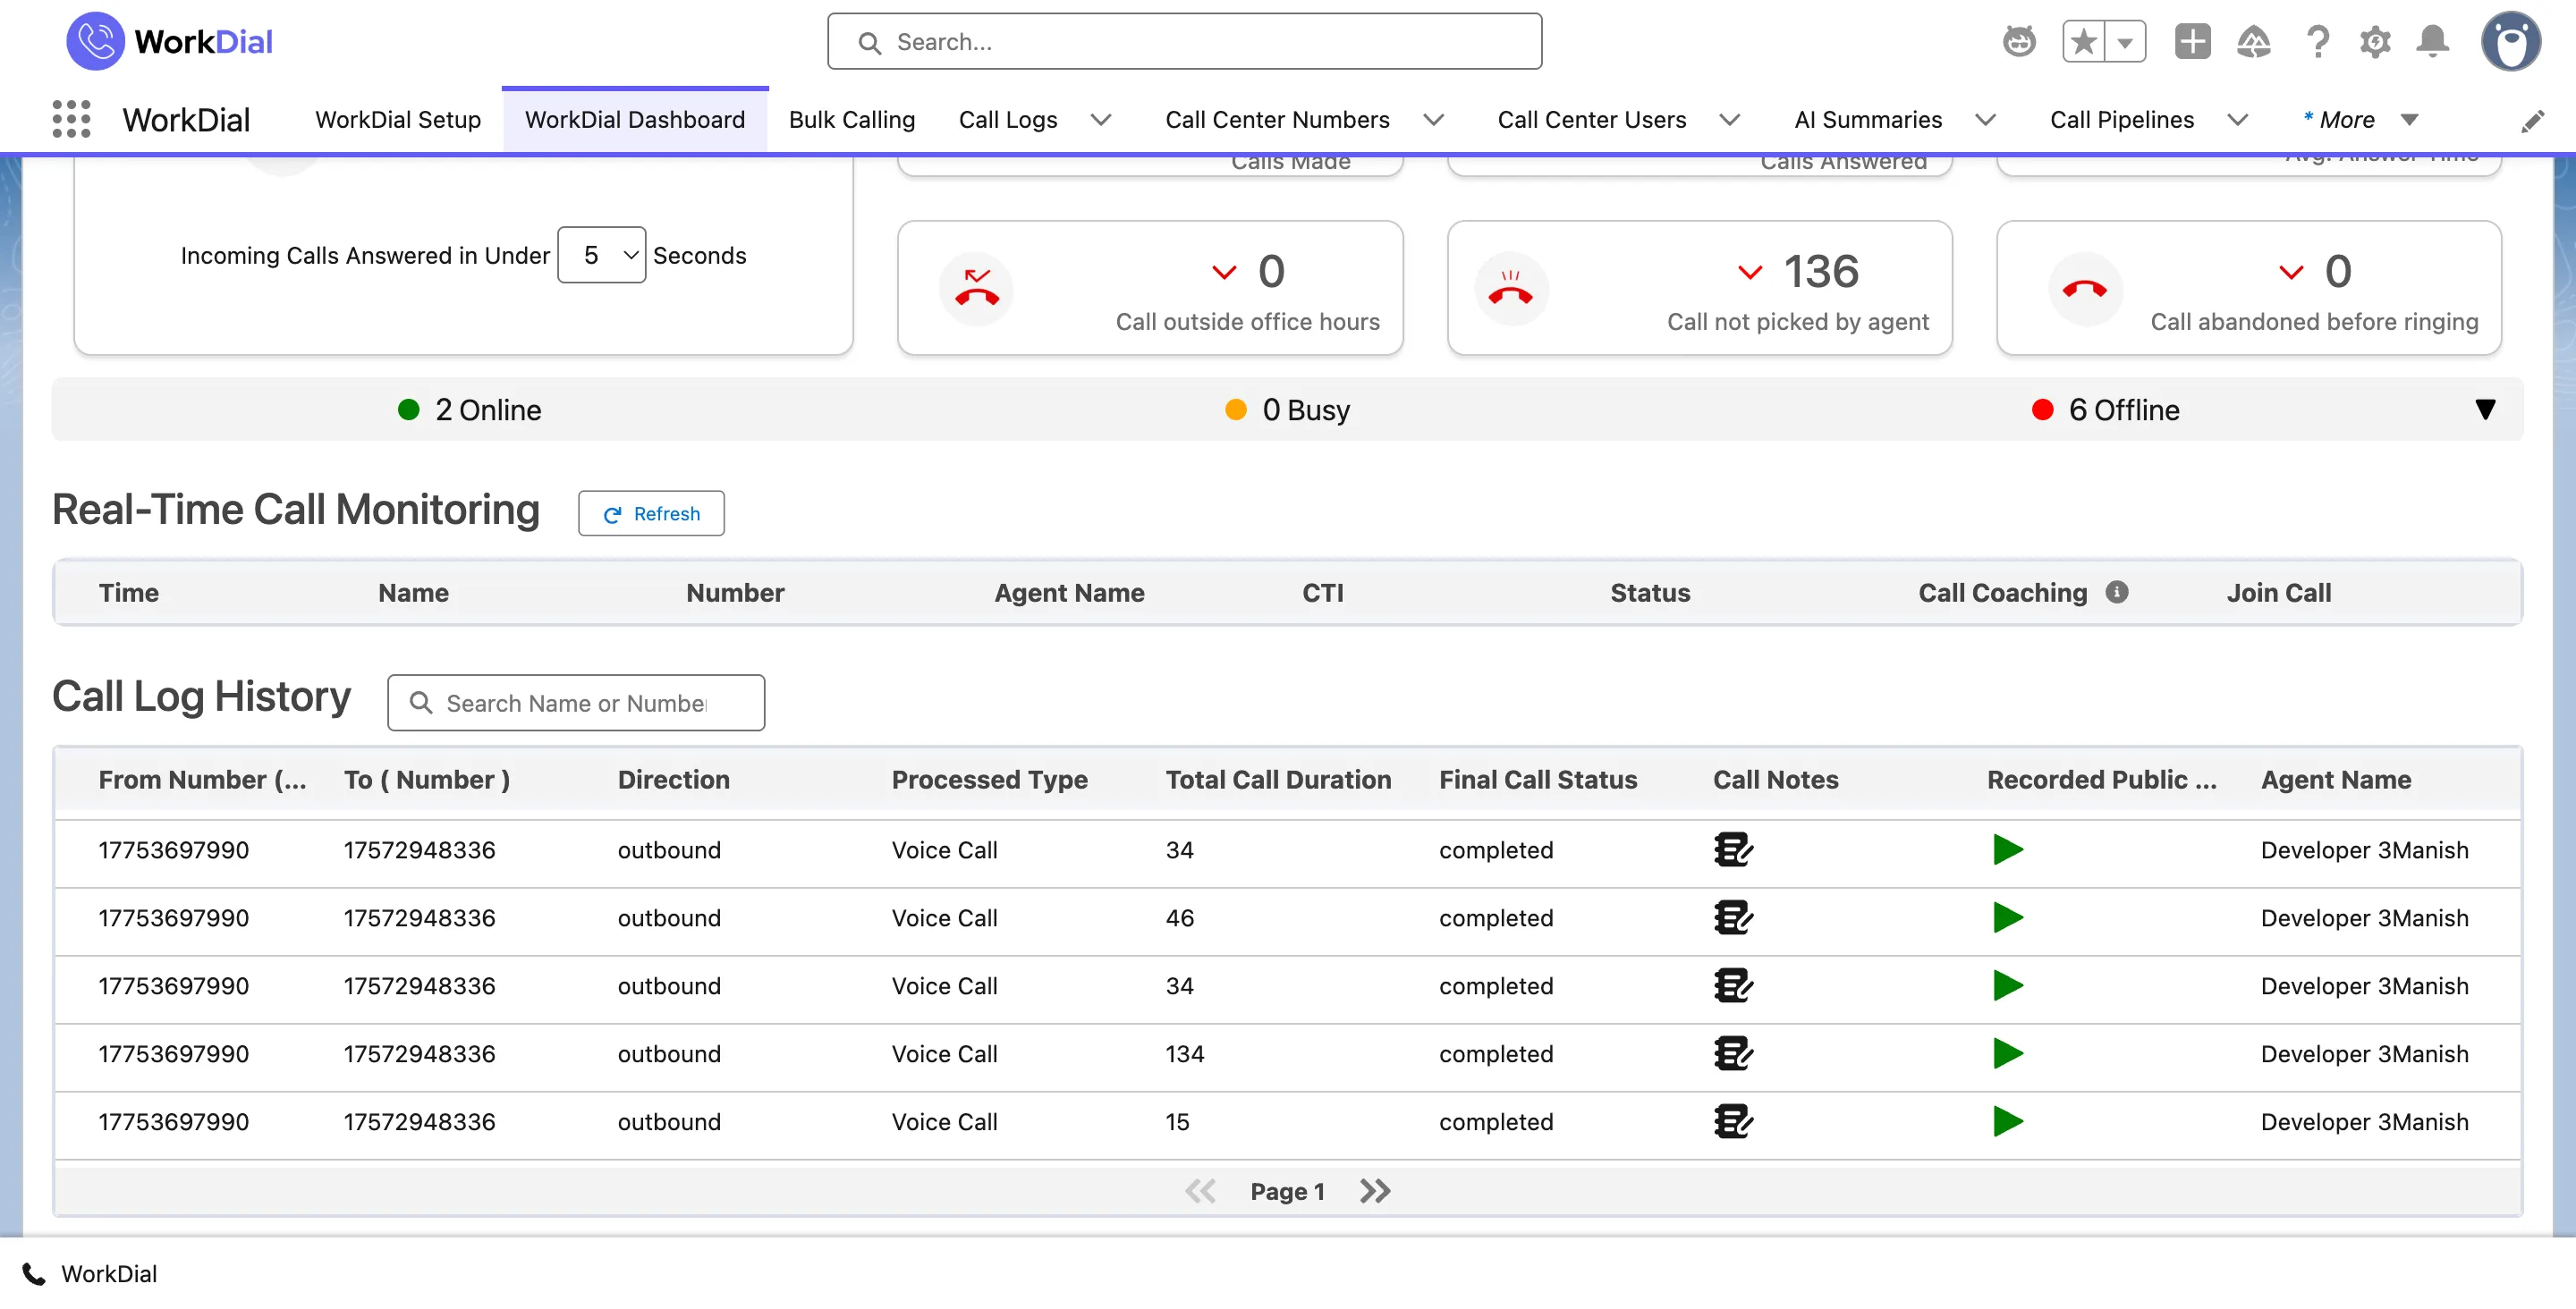Click the global Search field
The image size is (2576, 1309).
(x=1184, y=42)
